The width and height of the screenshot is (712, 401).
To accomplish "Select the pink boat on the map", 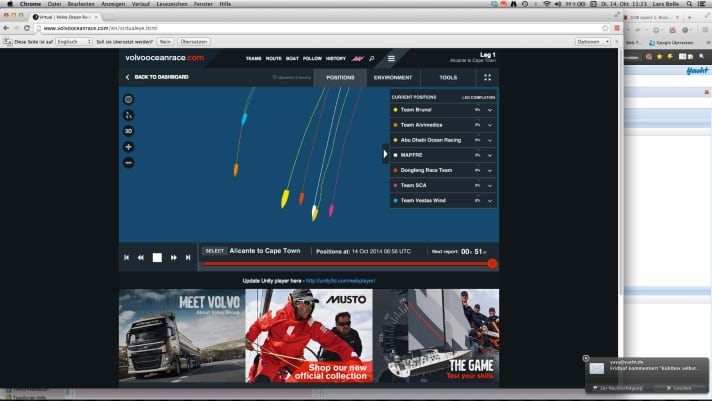I will coord(331,210).
